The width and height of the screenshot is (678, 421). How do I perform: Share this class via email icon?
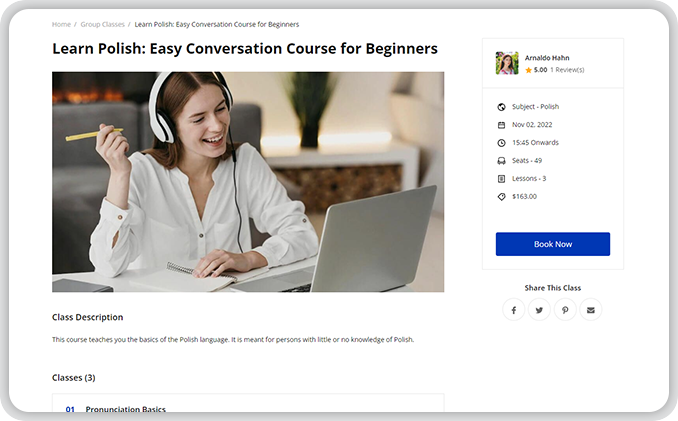pyautogui.click(x=590, y=310)
